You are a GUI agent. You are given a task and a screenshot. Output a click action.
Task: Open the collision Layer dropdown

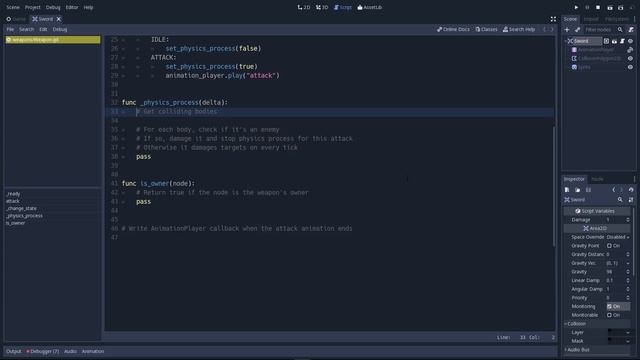(628, 333)
